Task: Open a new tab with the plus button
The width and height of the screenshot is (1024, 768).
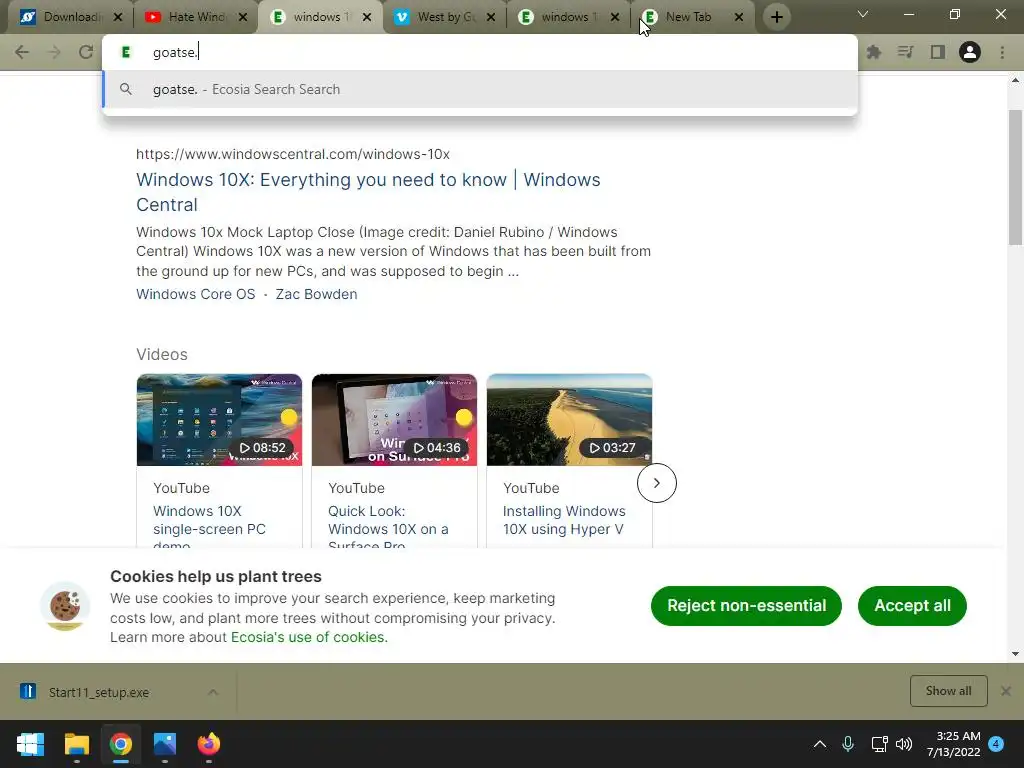Action: (x=776, y=17)
